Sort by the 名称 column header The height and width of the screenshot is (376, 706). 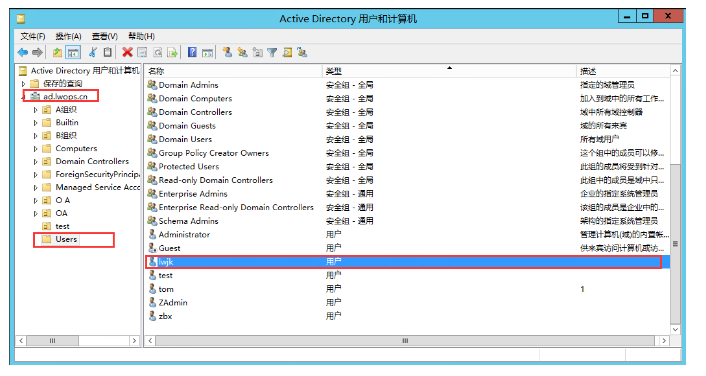233,71
